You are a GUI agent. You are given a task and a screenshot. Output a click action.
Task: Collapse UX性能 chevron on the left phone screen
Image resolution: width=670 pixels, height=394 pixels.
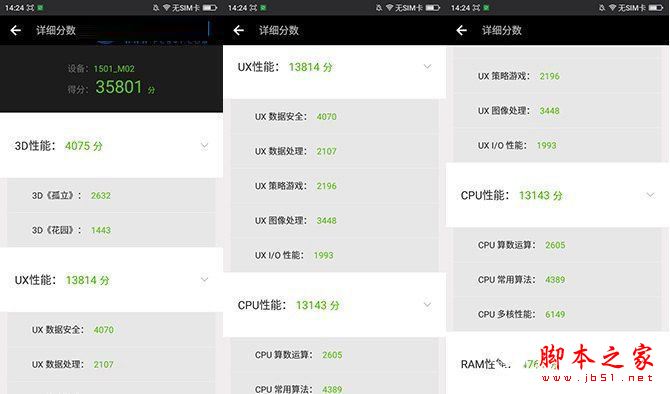pyautogui.click(x=204, y=280)
